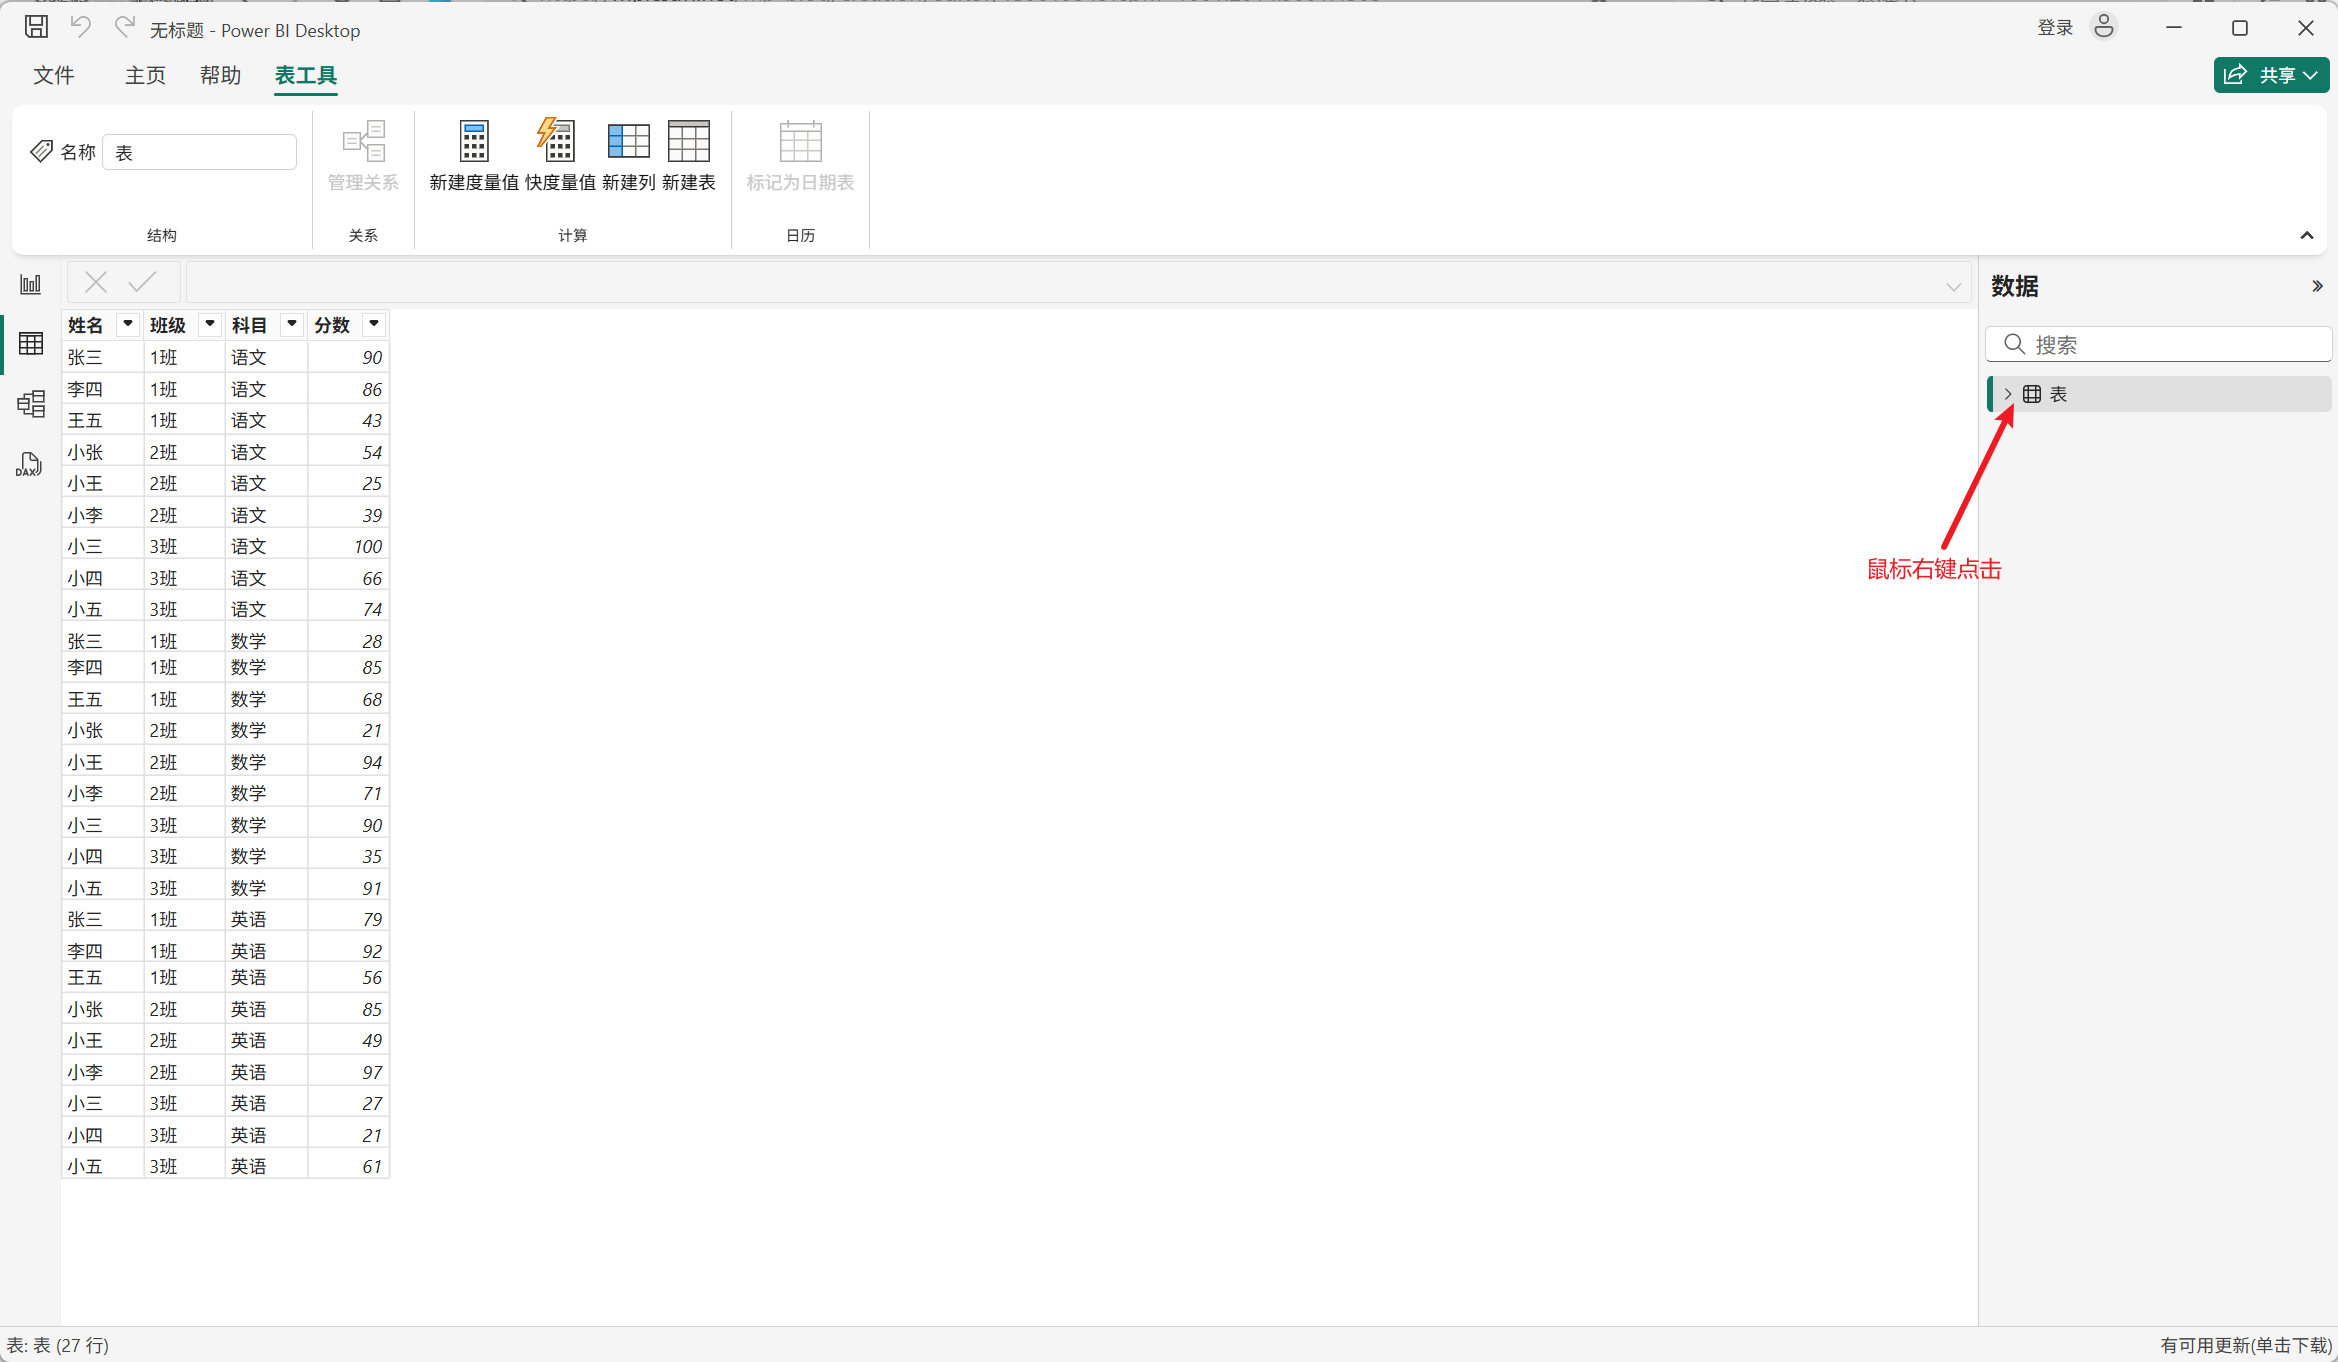Open Model view in left sidebar
Screen dimensions: 2338x1362
[x=31, y=404]
